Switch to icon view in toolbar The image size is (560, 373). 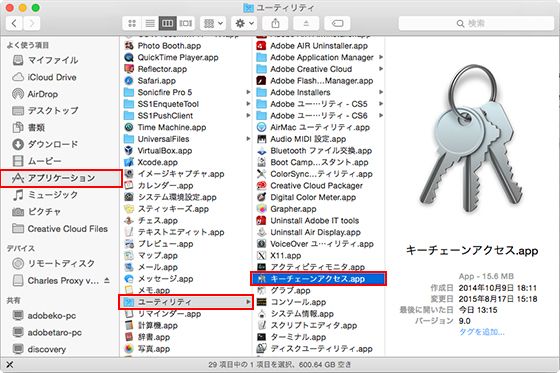[132, 24]
